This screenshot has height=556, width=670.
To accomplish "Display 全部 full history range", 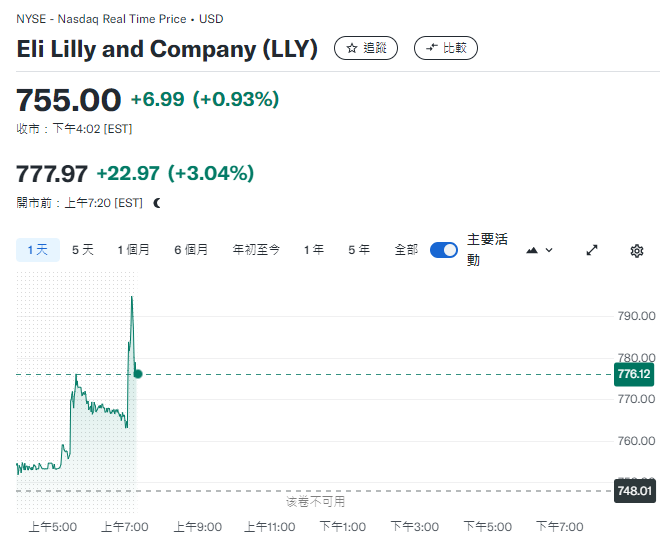I will point(406,250).
